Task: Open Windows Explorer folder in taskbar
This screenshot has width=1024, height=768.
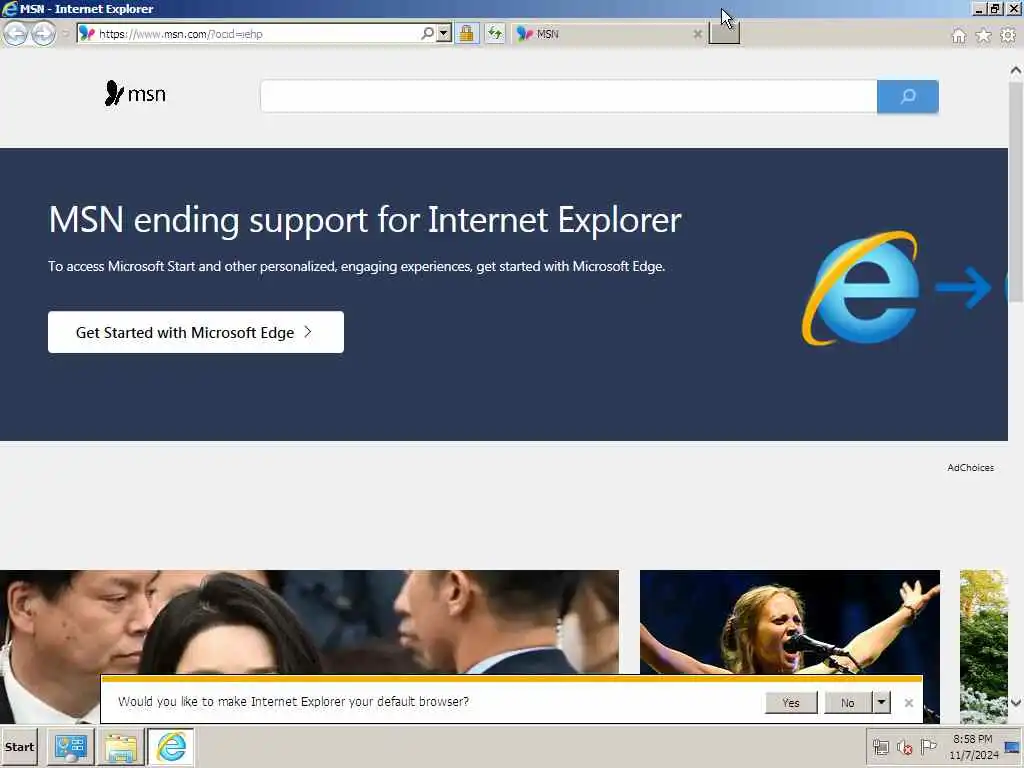Action: point(121,747)
